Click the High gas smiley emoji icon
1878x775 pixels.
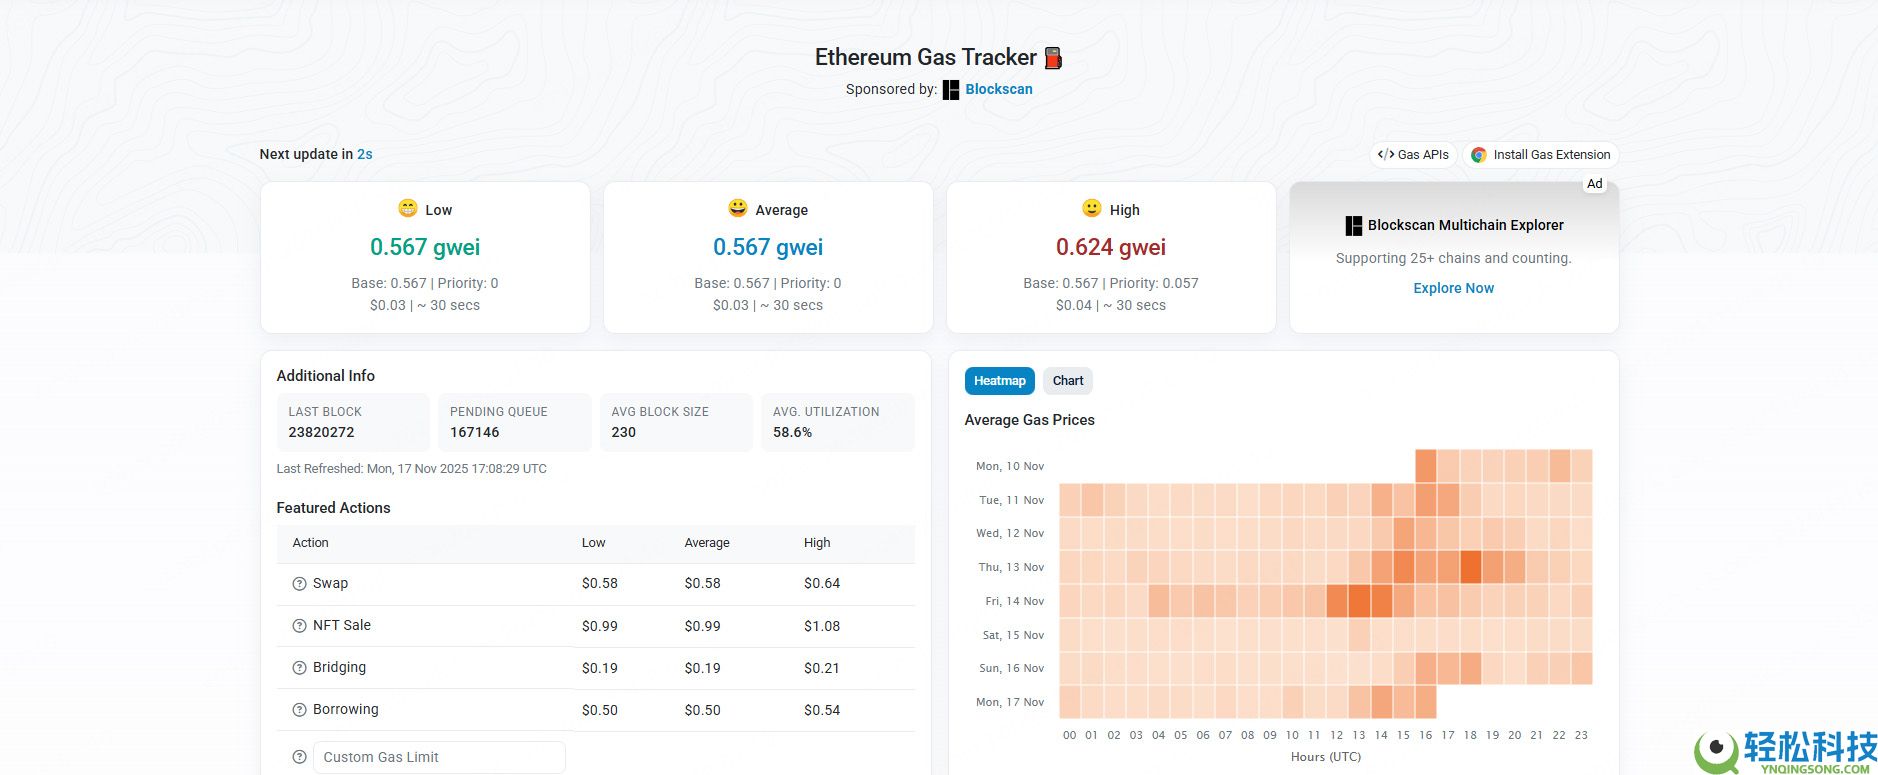tap(1090, 209)
